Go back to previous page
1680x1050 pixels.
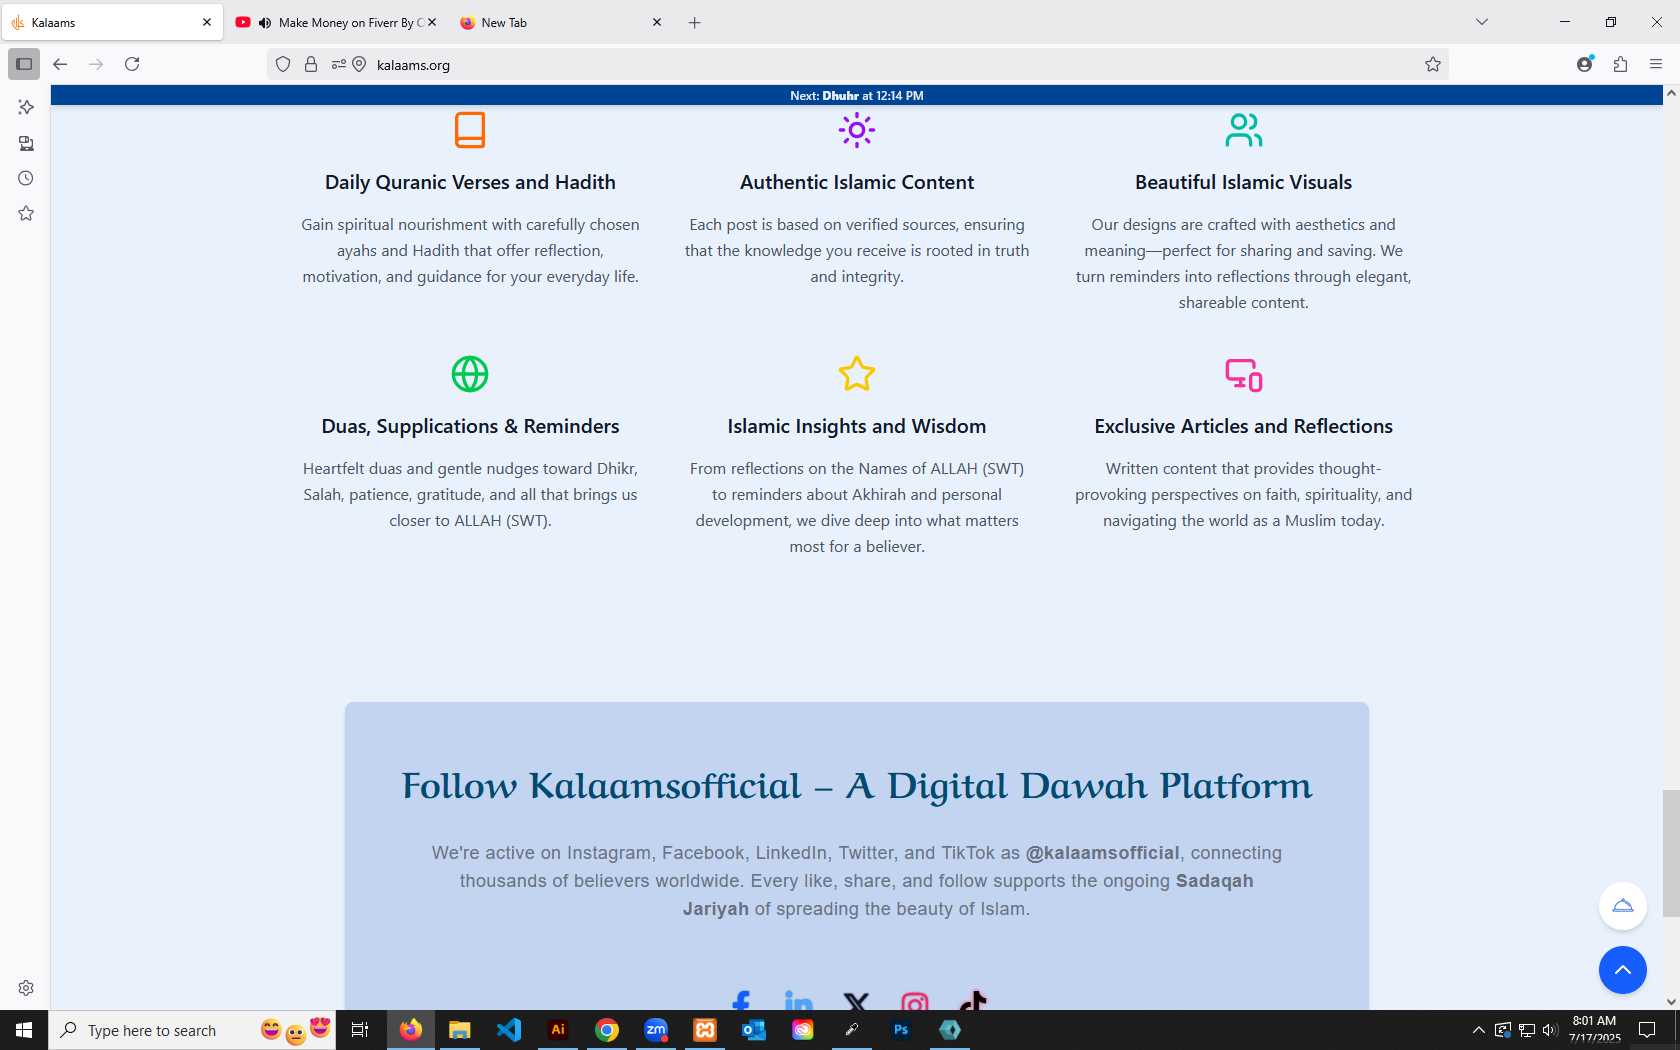60,64
